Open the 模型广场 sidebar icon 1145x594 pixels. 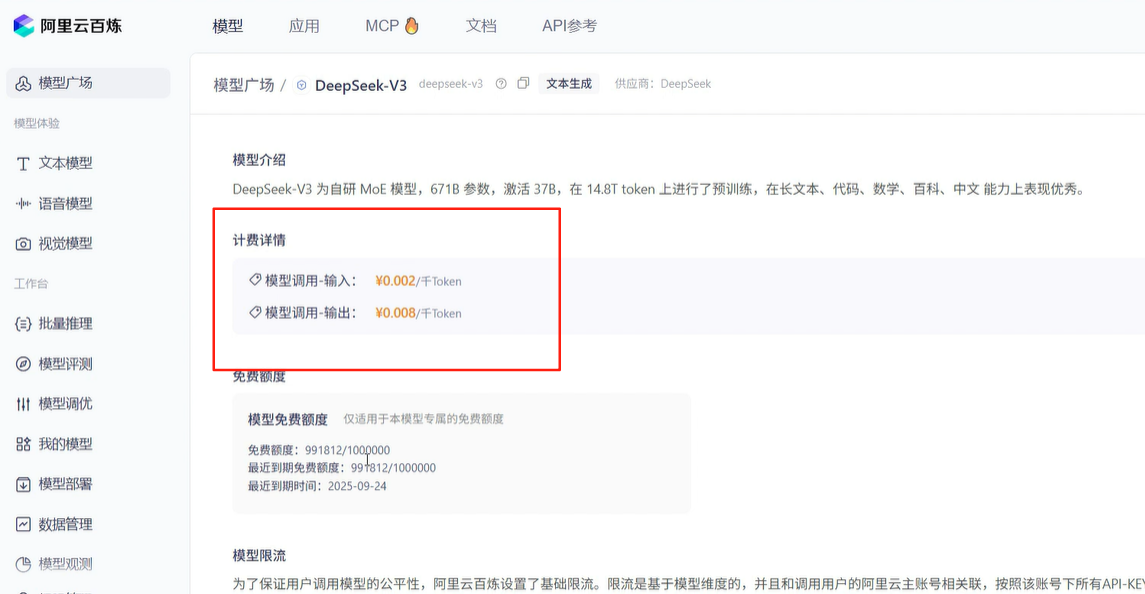click(x=23, y=83)
